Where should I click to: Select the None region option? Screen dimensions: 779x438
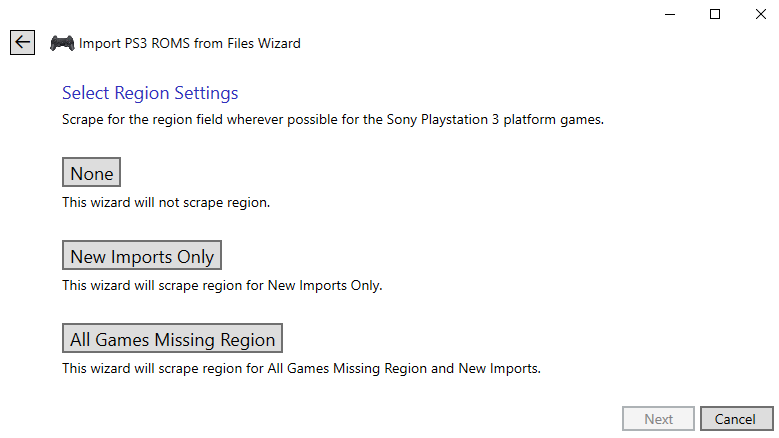pos(91,172)
